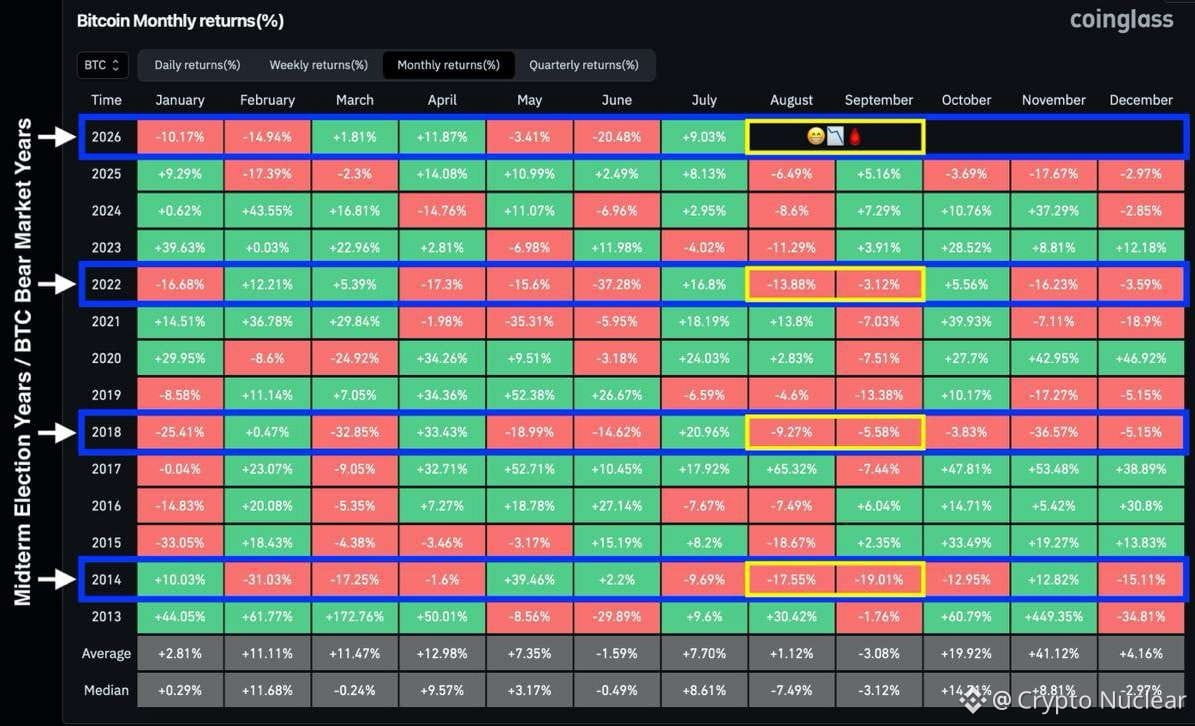Select the 2026 January cell -10.17%
Image resolution: width=1195 pixels, height=726 pixels.
click(181, 137)
